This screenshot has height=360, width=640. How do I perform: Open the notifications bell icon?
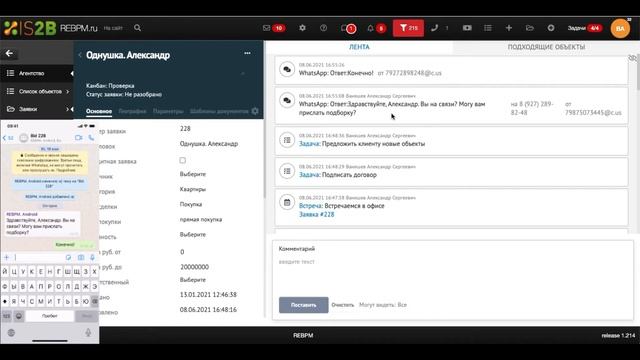coord(370,28)
